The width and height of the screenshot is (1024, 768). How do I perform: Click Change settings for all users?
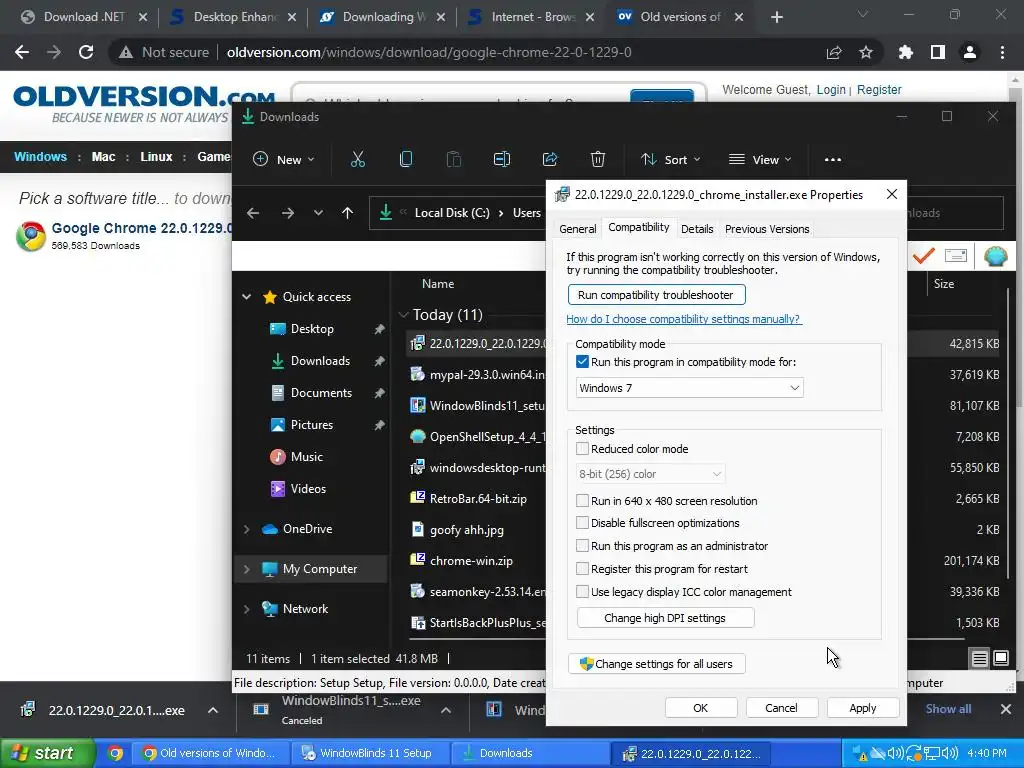pyautogui.click(x=656, y=664)
